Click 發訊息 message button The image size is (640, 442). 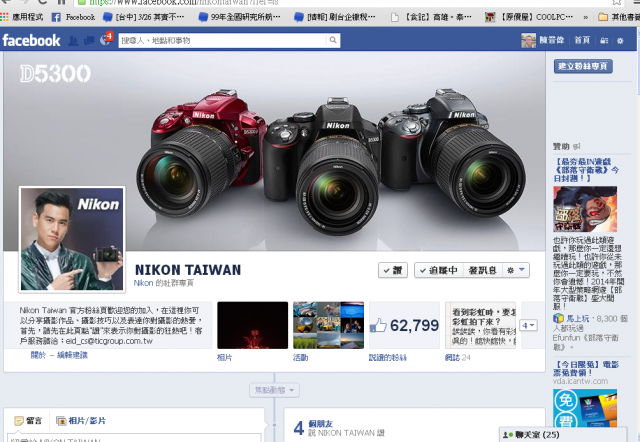point(482,270)
